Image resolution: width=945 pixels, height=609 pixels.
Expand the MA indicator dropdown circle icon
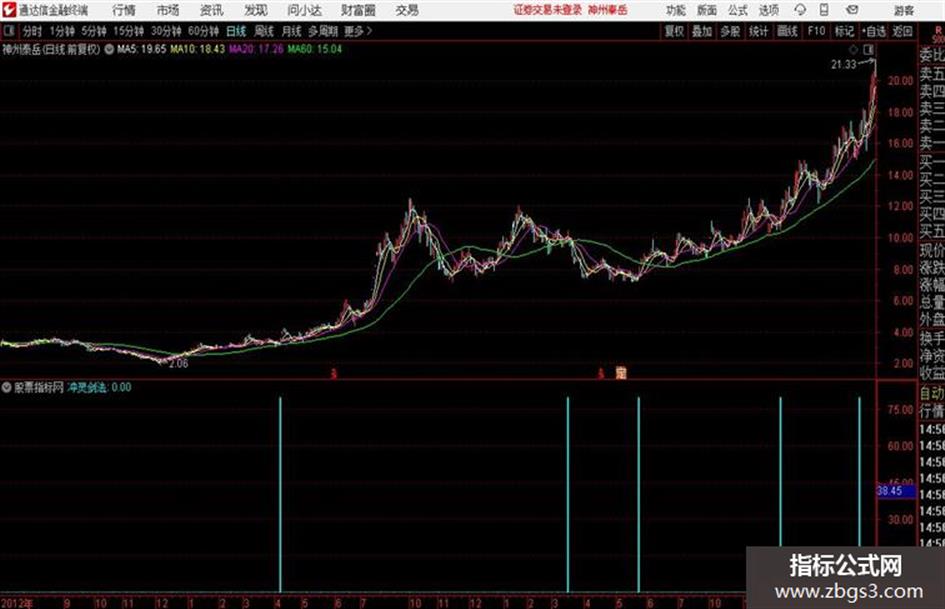point(109,49)
